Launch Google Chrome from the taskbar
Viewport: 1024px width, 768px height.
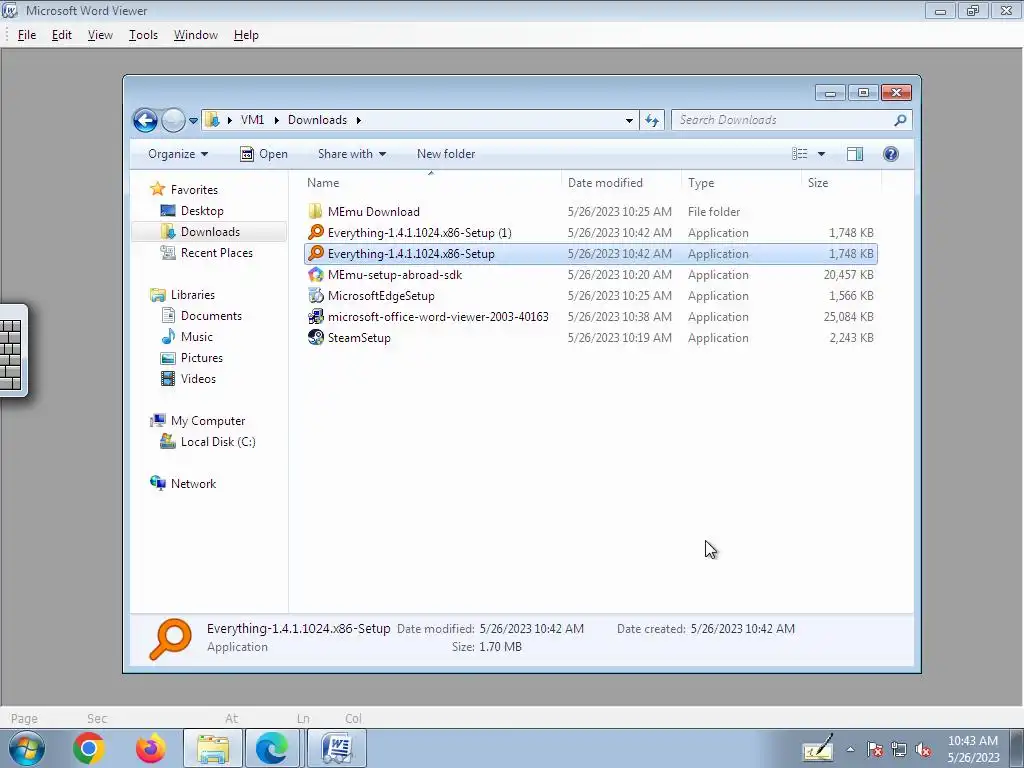(89, 748)
